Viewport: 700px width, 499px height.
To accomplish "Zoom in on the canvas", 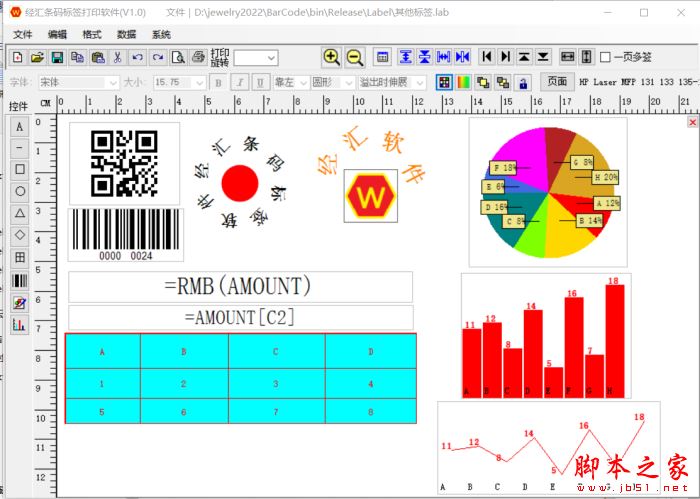I will pos(331,57).
